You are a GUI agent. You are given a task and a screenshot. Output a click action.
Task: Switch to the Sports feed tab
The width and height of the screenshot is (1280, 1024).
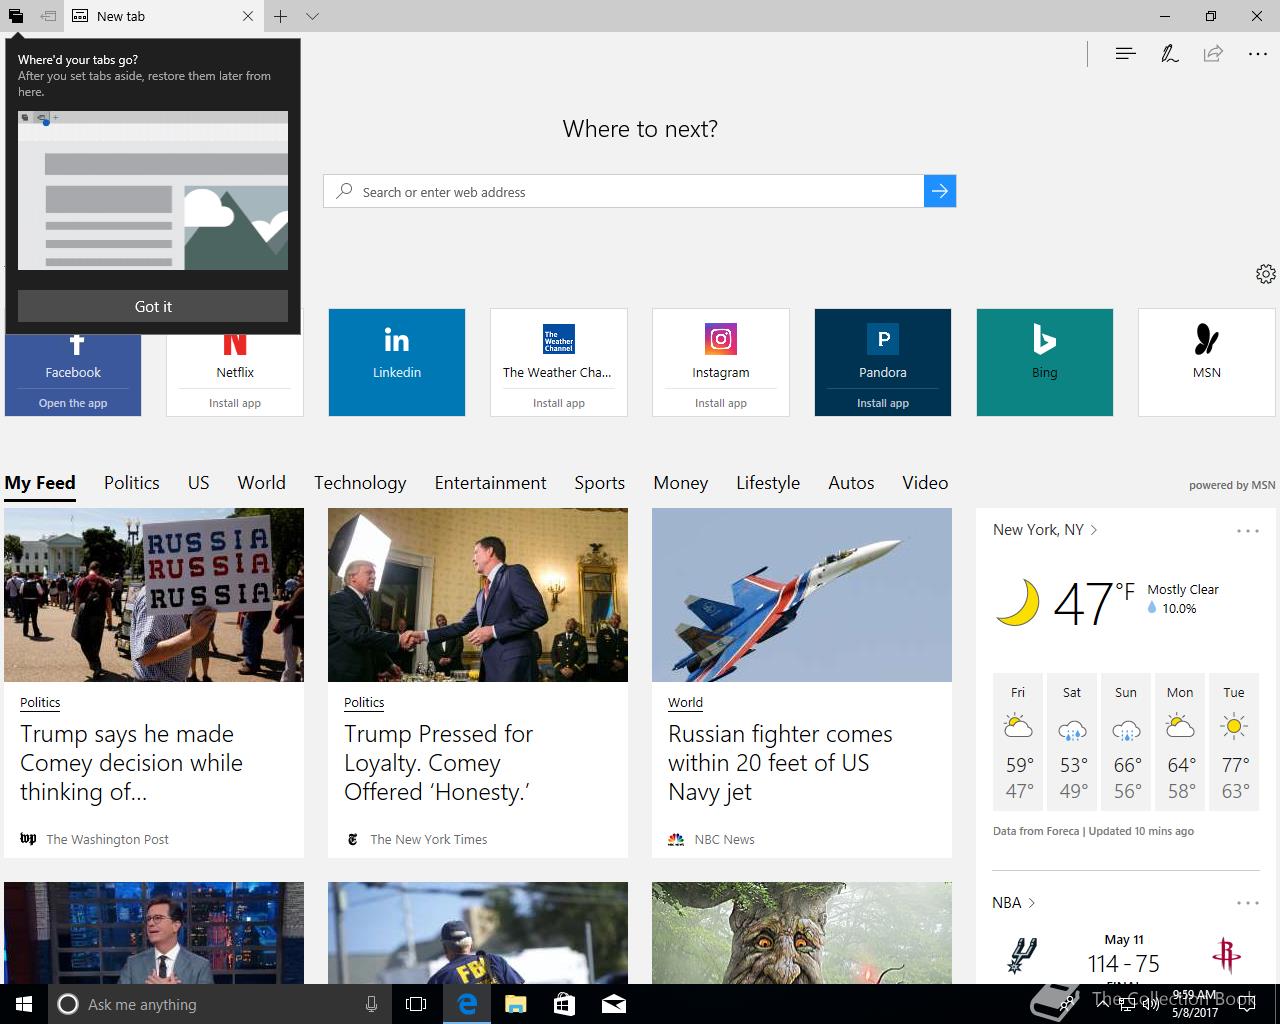(x=600, y=483)
